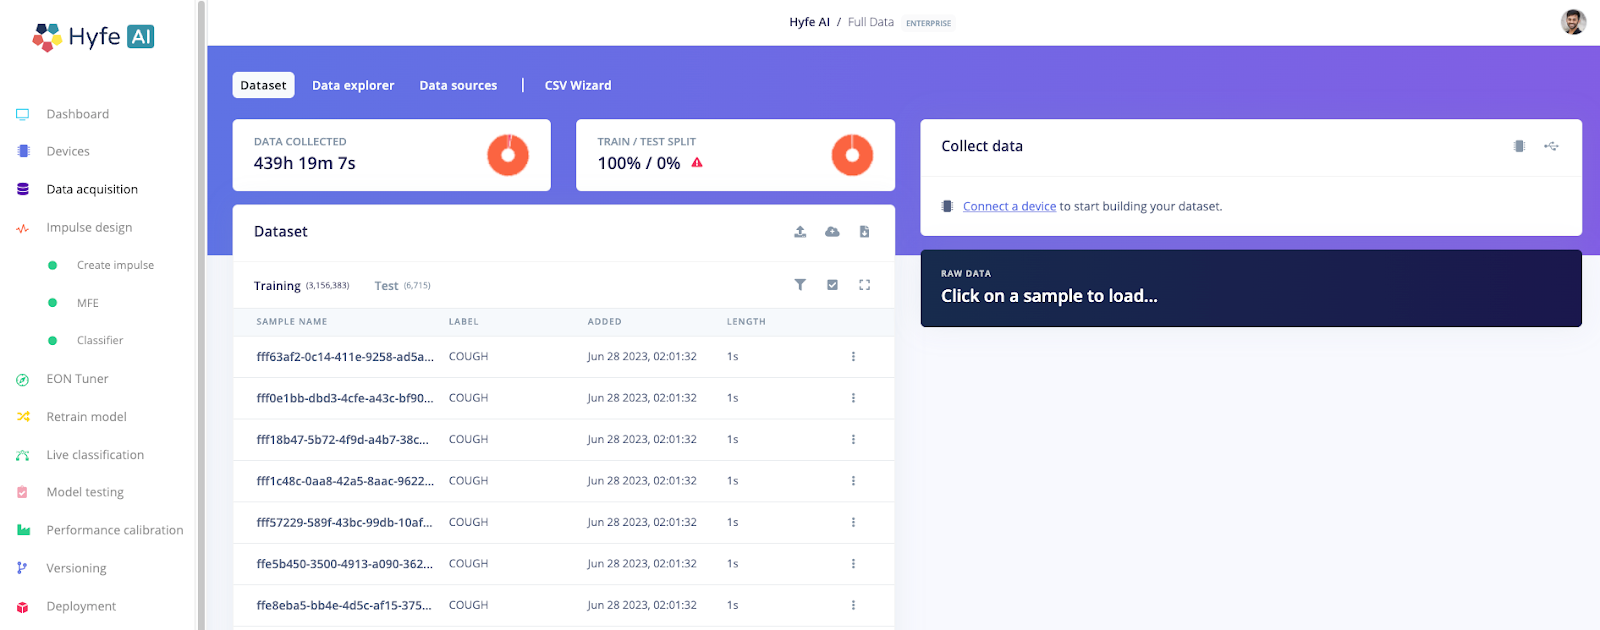Click the Train/test split pie chart
The width and height of the screenshot is (1600, 630).
click(x=852, y=155)
